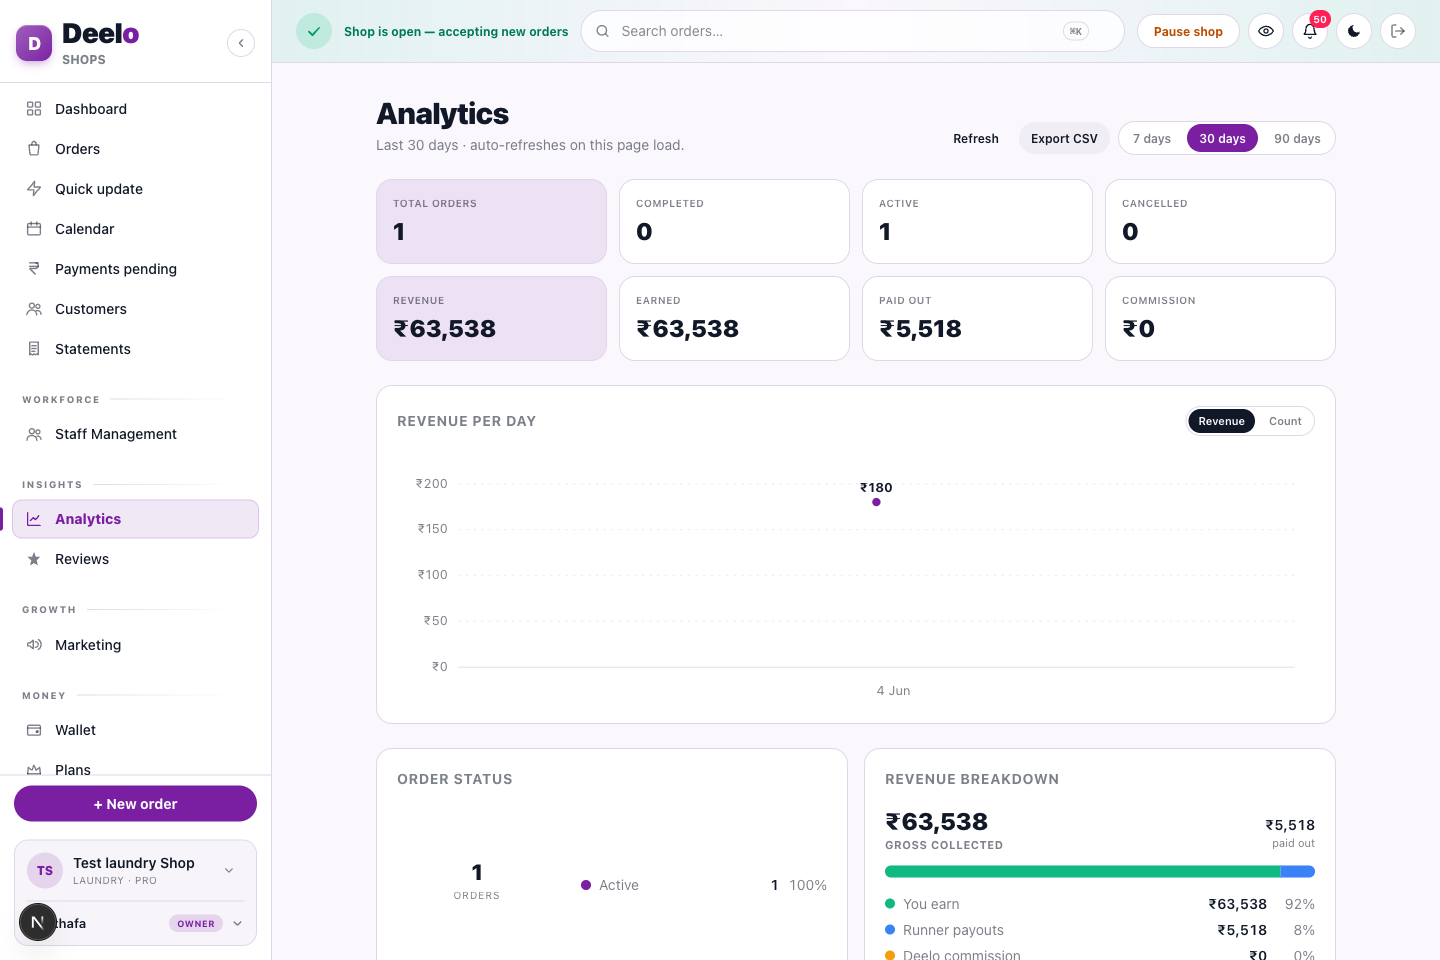Screen dimensions: 1440x960
Task: Click Refresh analytics link
Action: point(976,138)
